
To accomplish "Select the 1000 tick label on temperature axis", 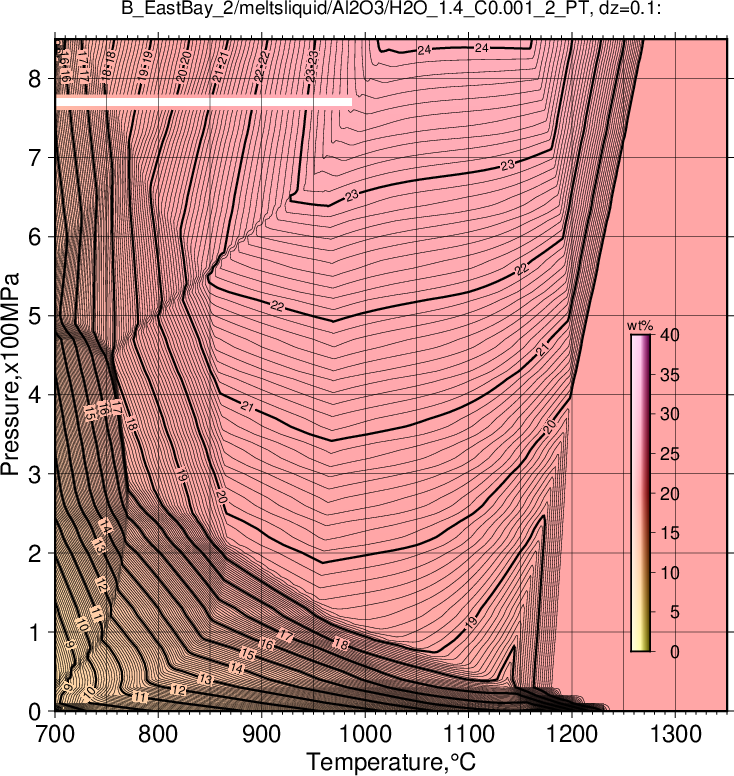I will click(365, 734).
